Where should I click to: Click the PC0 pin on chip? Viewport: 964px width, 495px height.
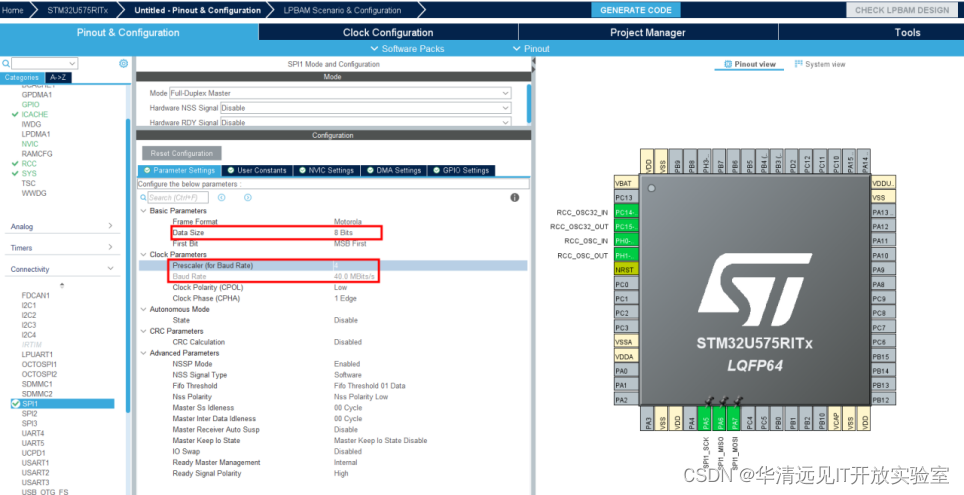click(x=626, y=284)
